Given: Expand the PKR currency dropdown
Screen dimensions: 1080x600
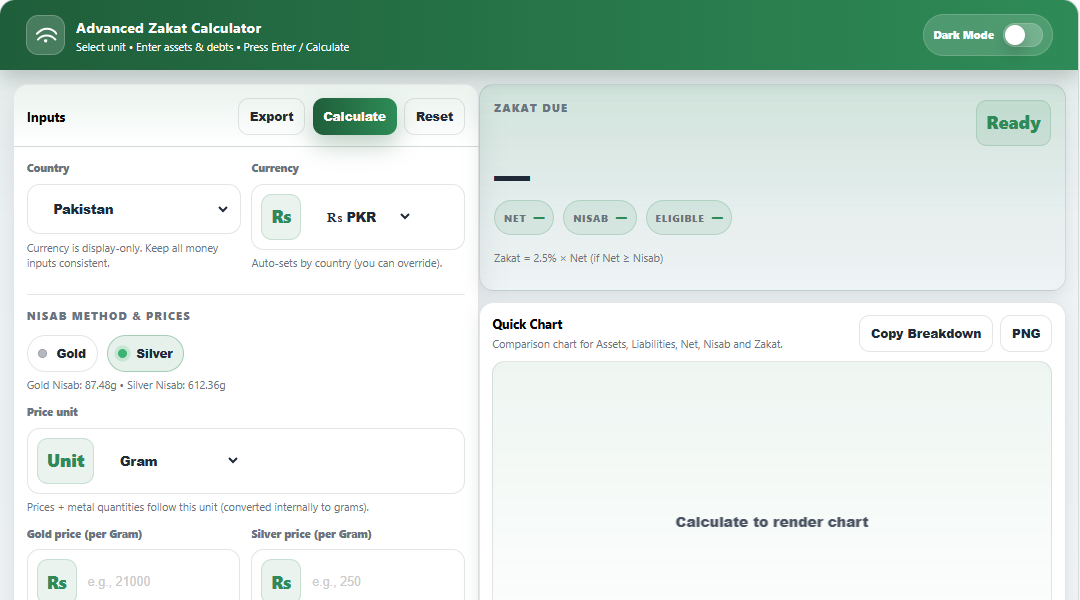Looking at the screenshot, I should click(x=368, y=217).
